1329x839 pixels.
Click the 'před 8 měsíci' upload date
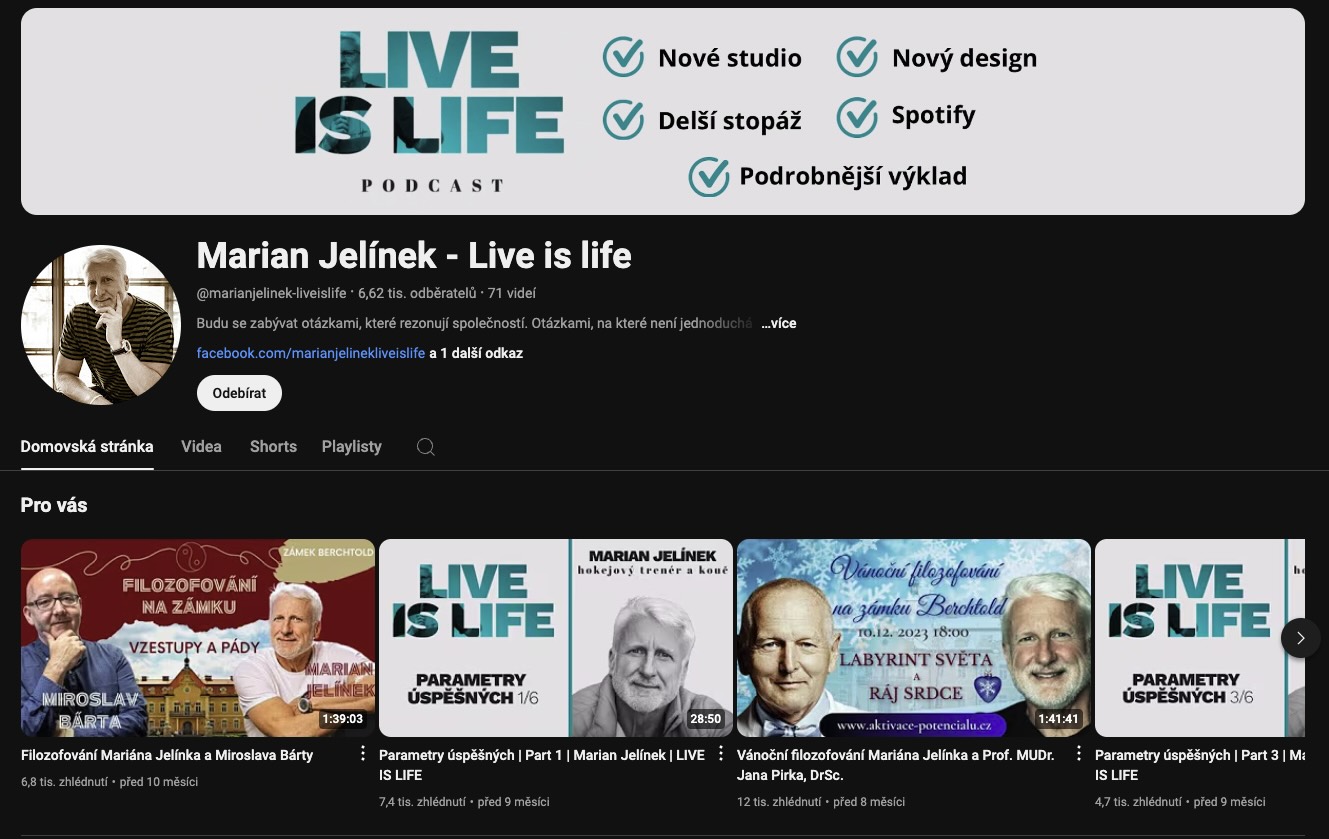[869, 802]
